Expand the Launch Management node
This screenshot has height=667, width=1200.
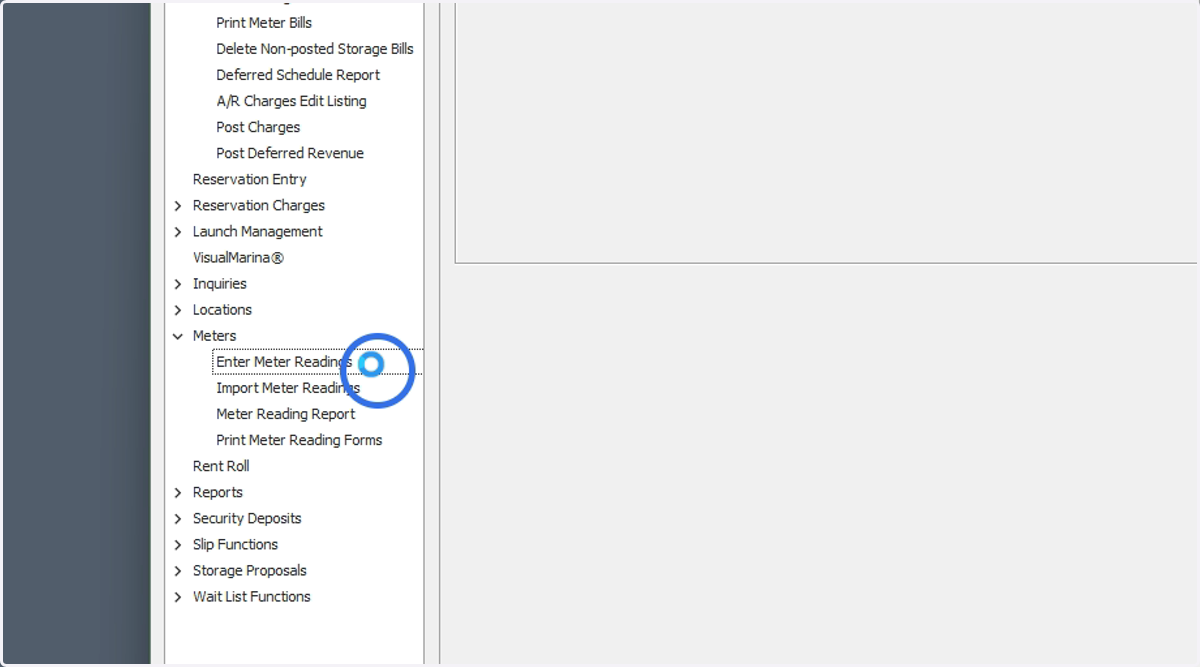tap(178, 231)
